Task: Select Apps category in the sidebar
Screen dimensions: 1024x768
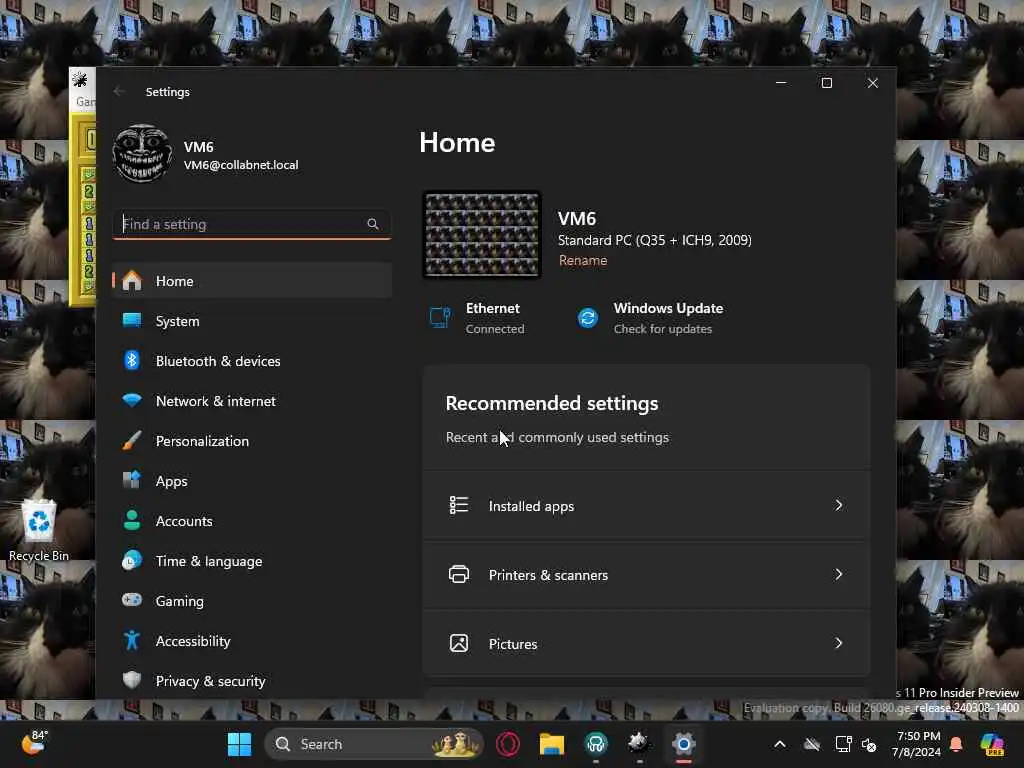Action: tap(252, 481)
